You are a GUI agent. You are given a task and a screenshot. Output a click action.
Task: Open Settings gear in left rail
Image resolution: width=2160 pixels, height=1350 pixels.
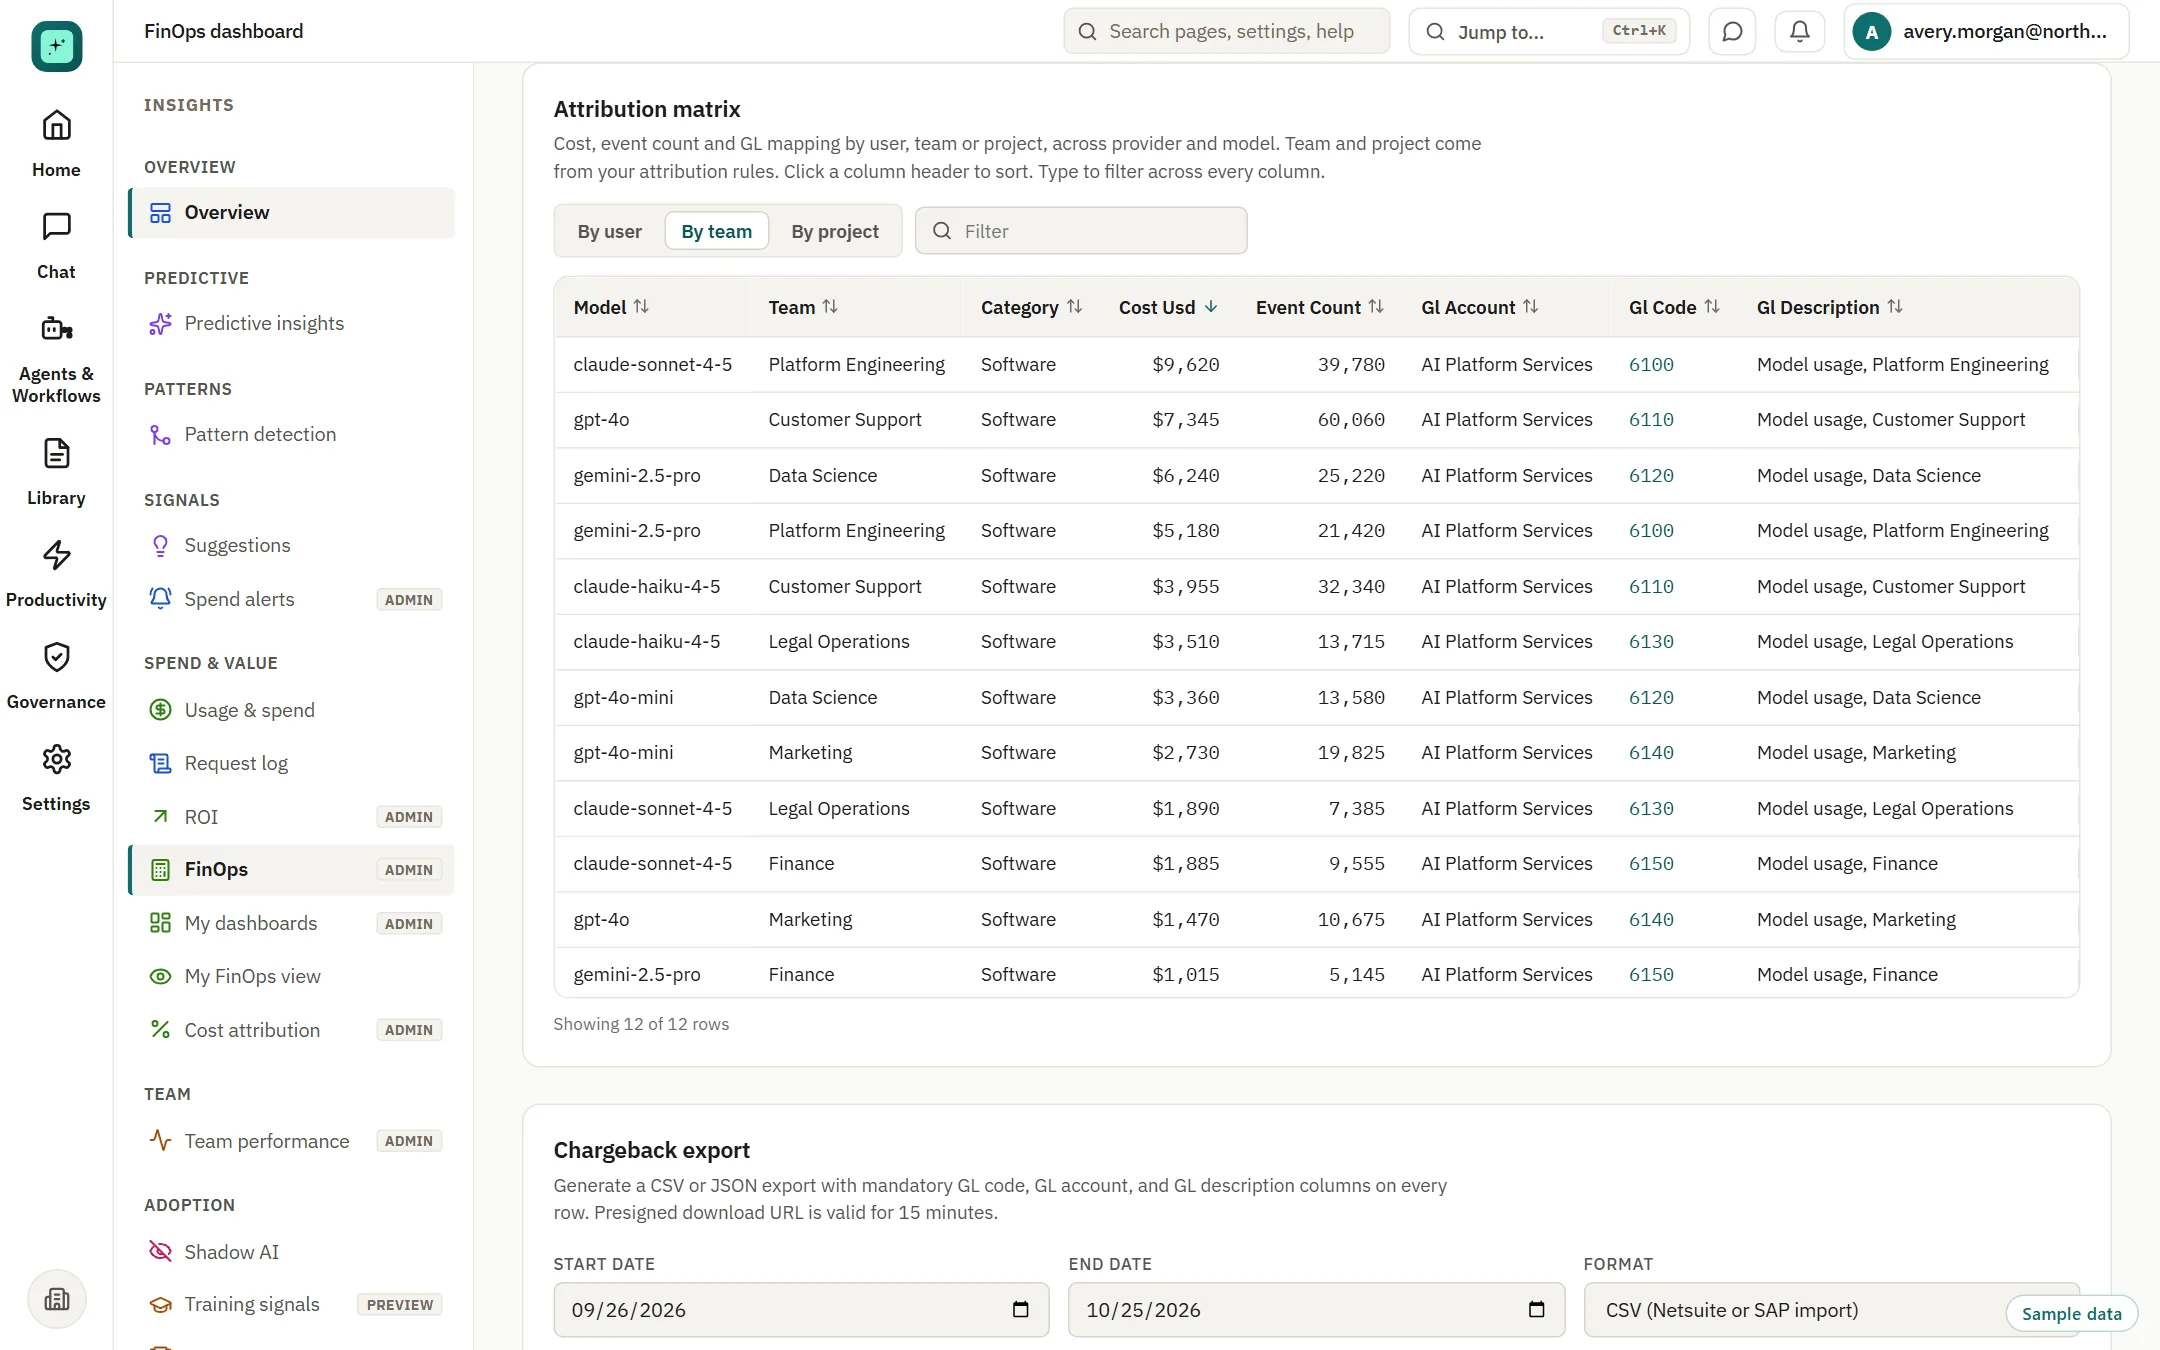pos(56,778)
